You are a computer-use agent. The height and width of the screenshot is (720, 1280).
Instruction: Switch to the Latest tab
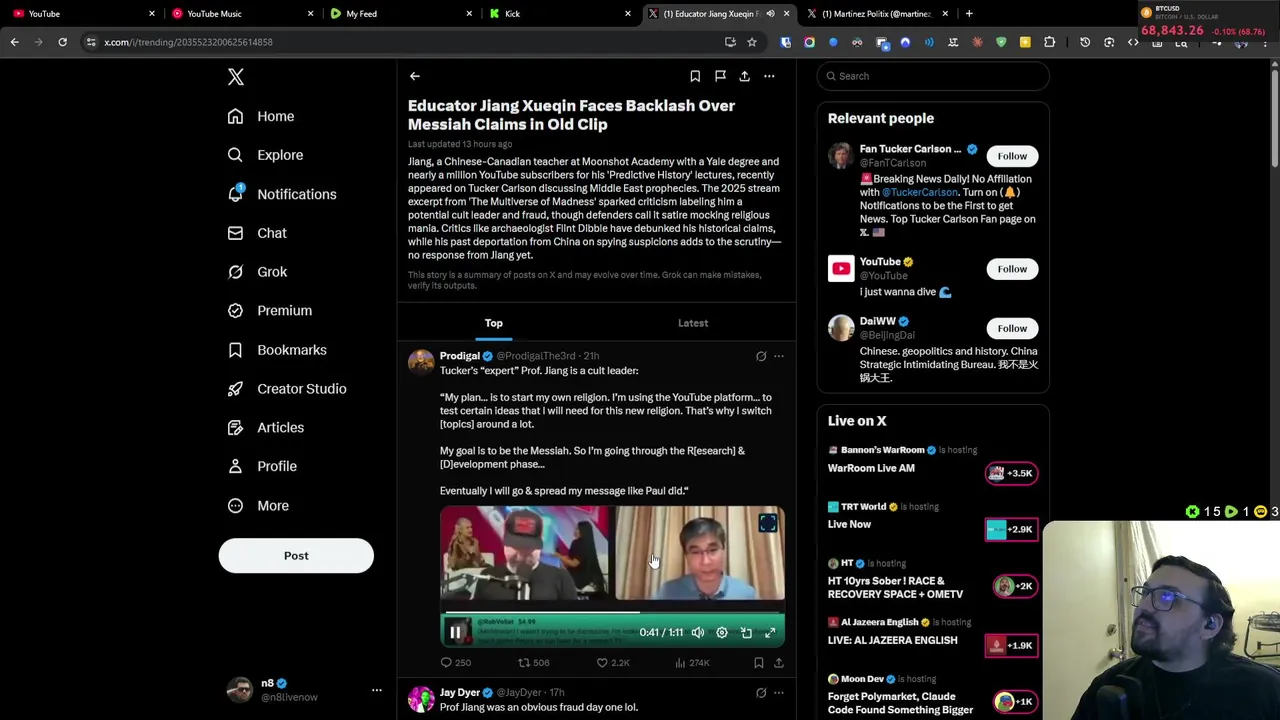[x=693, y=323]
